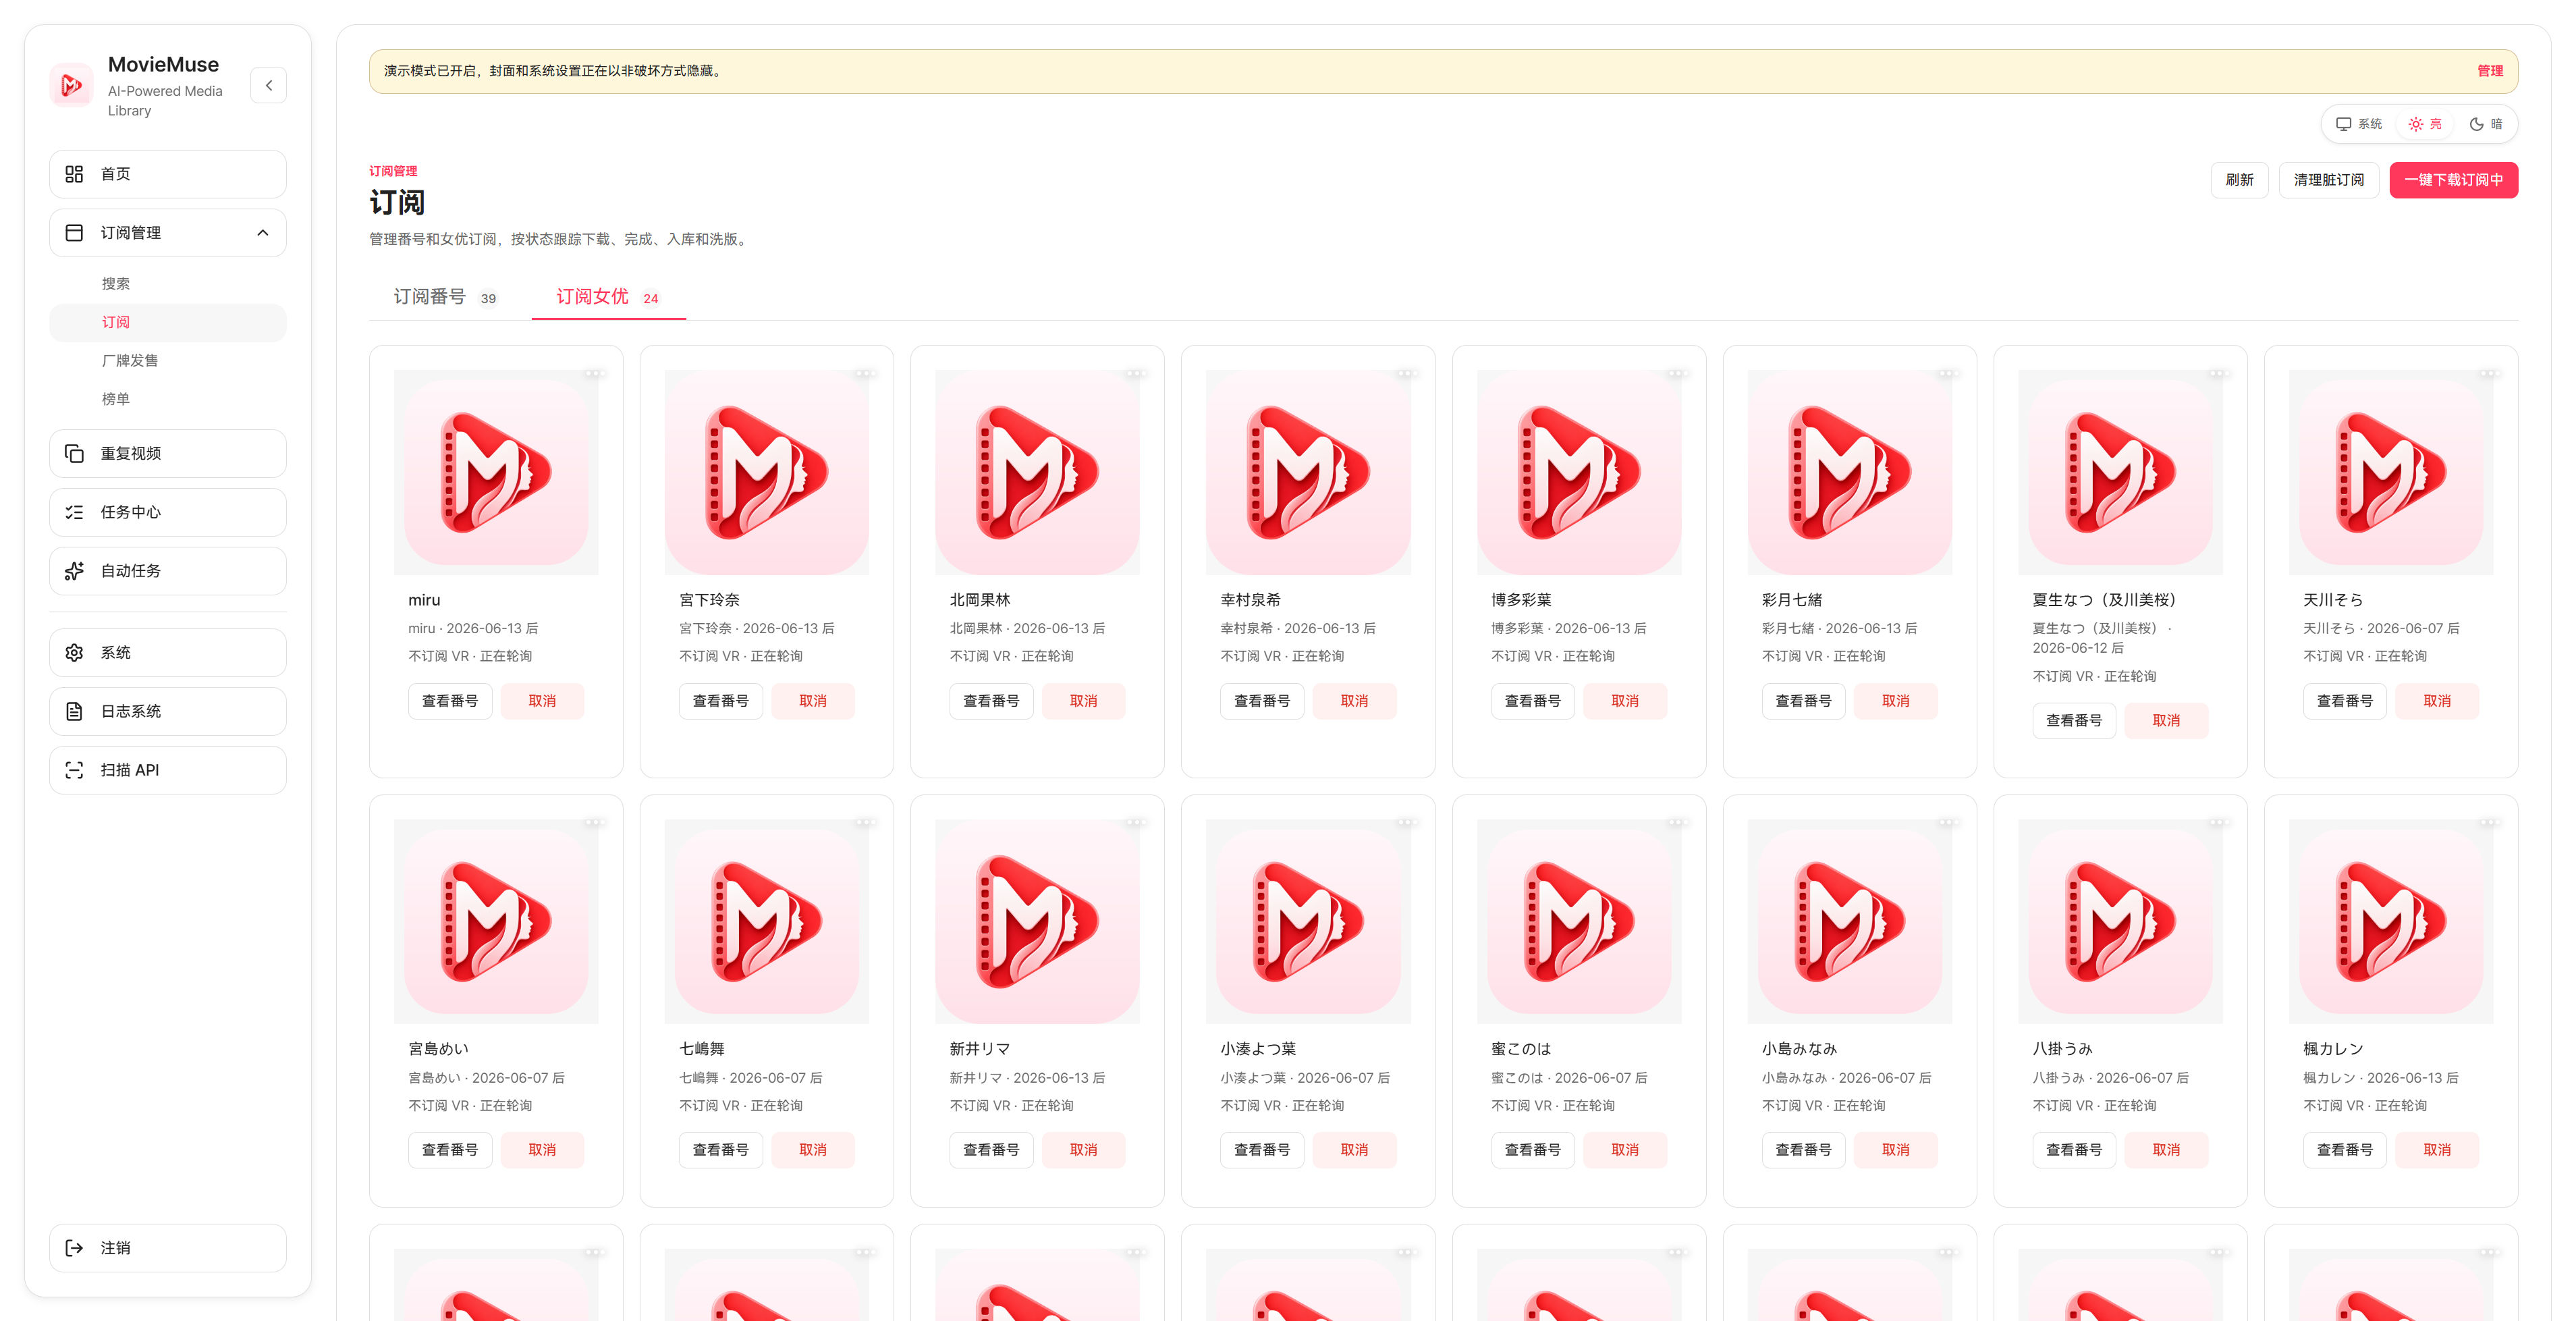The image size is (2576, 1321).
Task: Click 查看番号 on 夏生なつ card
Action: point(2074,721)
